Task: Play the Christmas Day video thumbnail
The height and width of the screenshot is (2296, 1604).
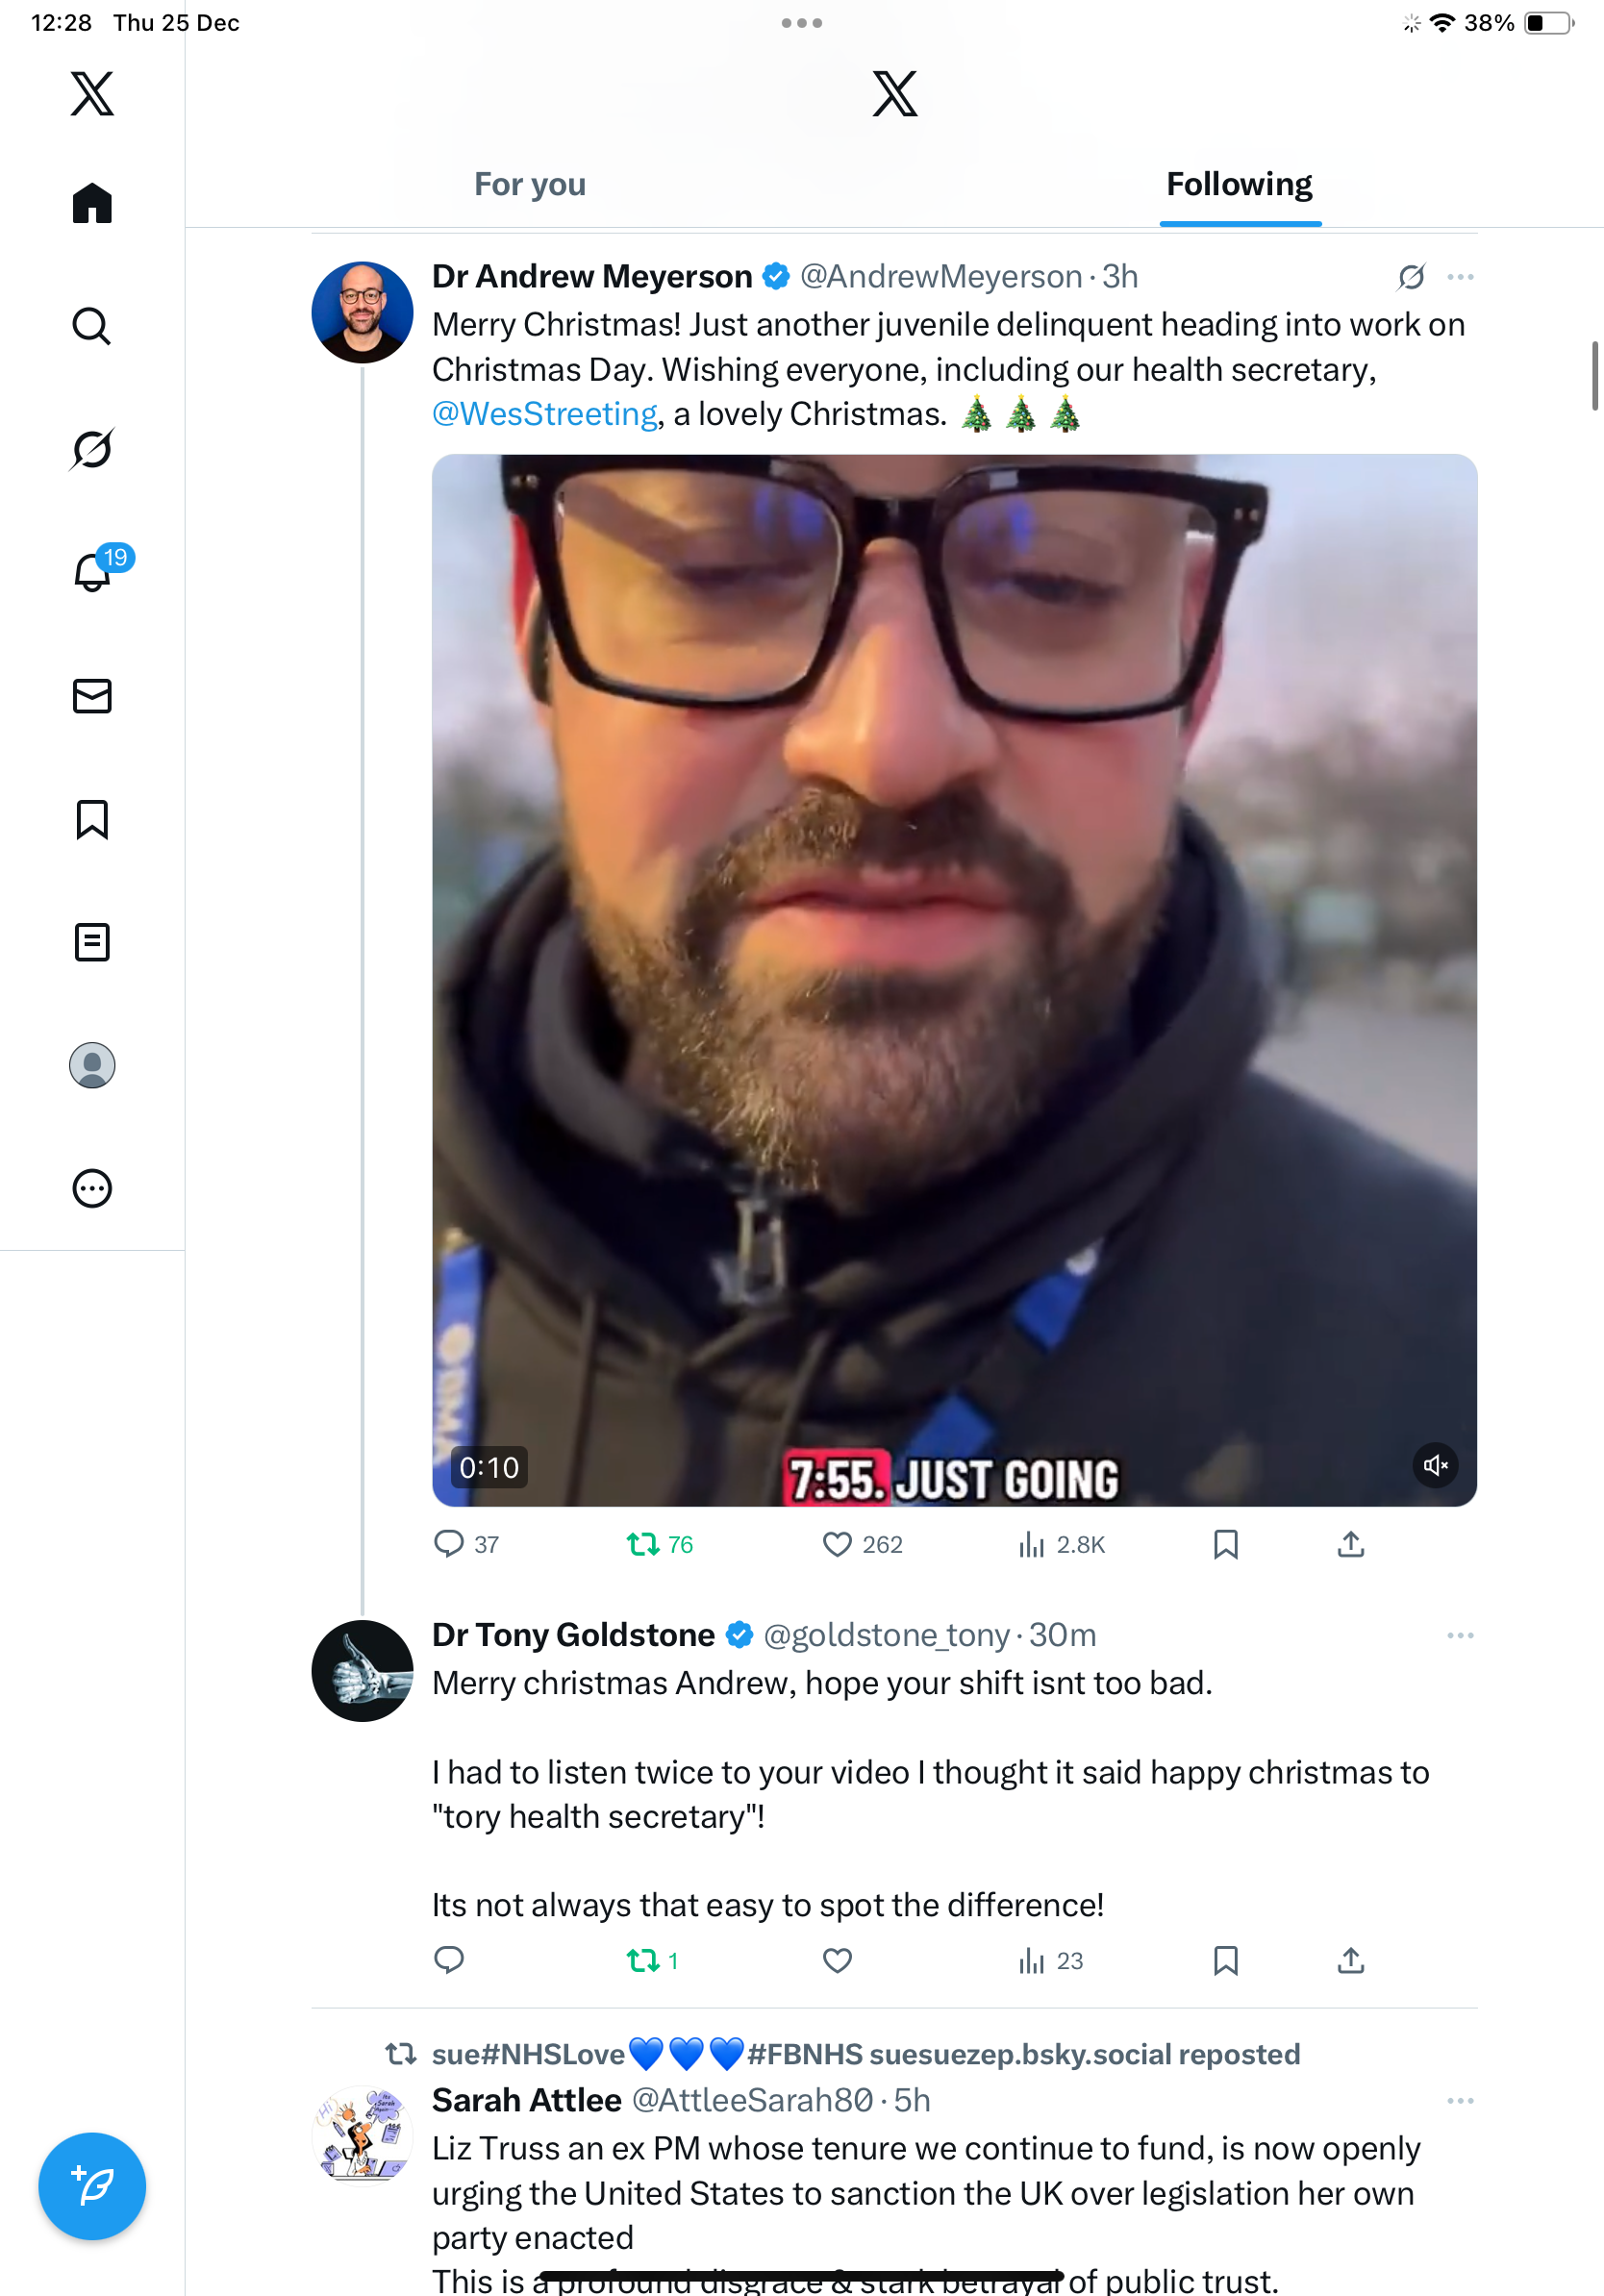Action: 954,980
